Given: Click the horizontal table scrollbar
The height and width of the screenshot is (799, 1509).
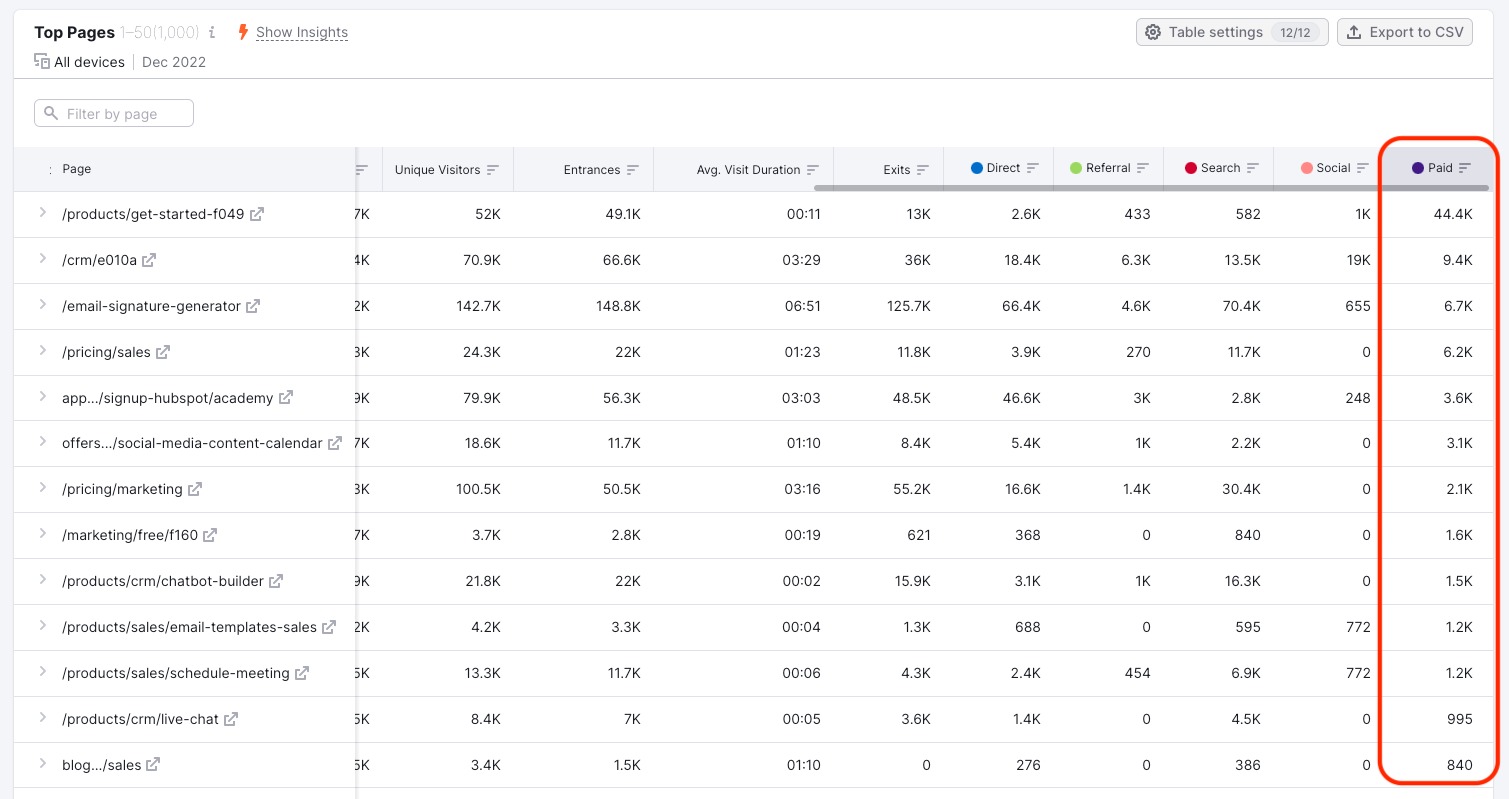Looking at the screenshot, I should (x=1150, y=188).
